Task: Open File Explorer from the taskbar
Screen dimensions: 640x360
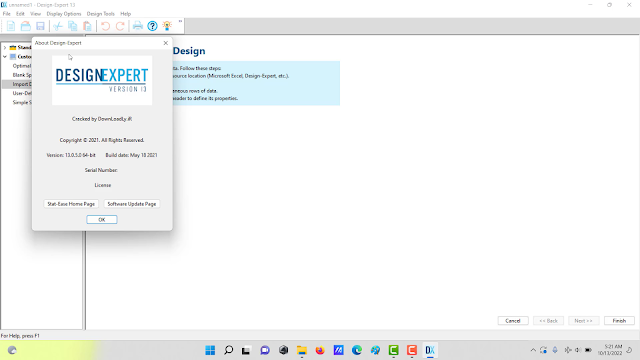Action: [302, 350]
